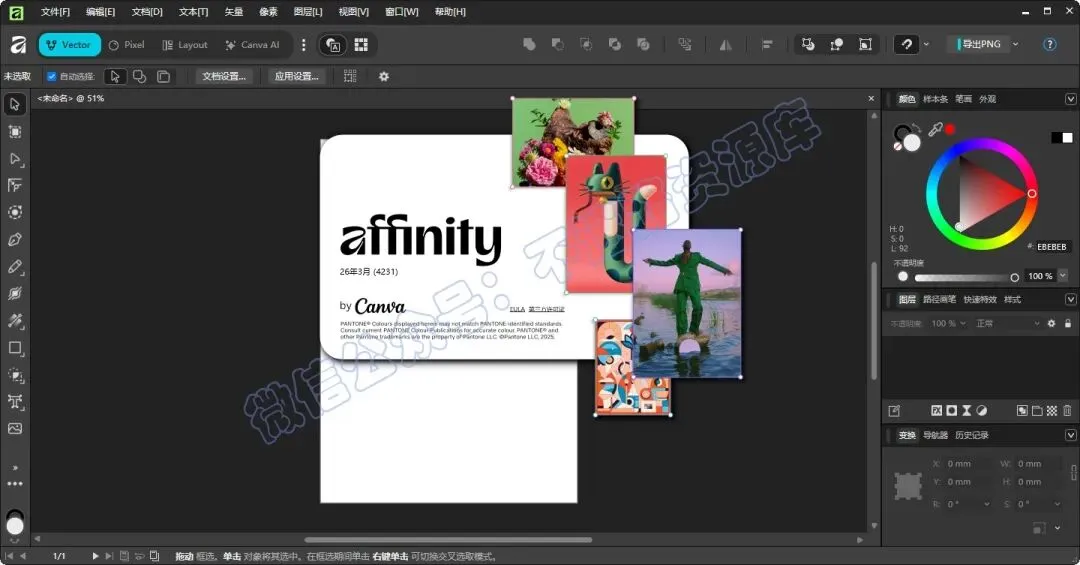1080x565 pixels.
Task: Select the Artistic Text tool
Action: (x=14, y=402)
